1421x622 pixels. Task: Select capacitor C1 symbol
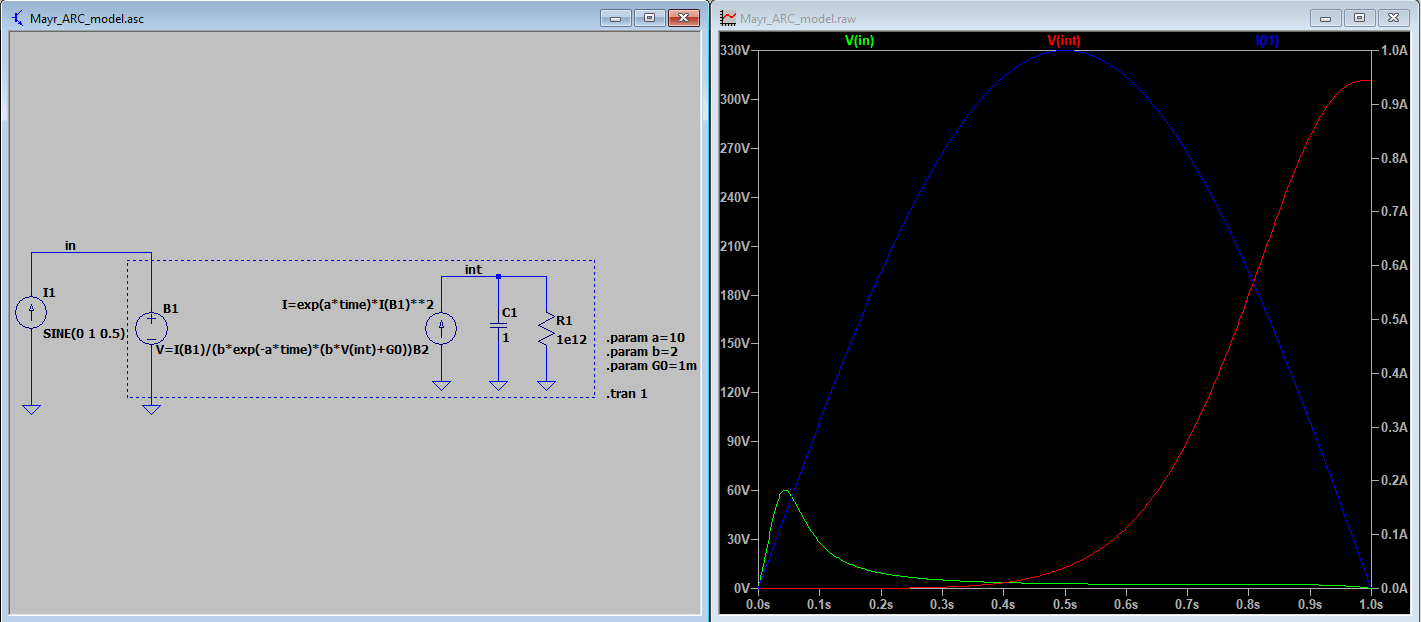[498, 326]
